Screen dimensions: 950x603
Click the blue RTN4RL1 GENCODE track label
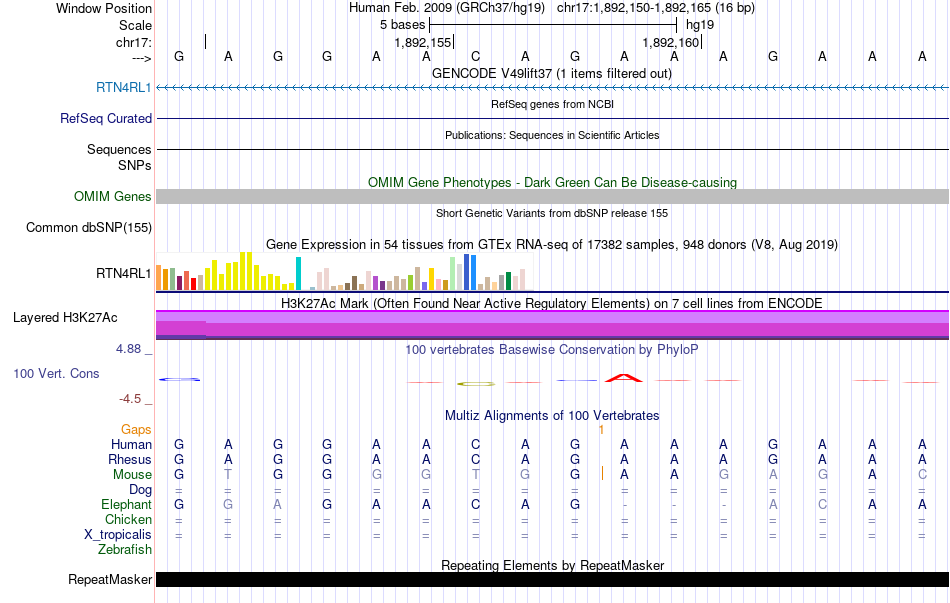tap(124, 88)
